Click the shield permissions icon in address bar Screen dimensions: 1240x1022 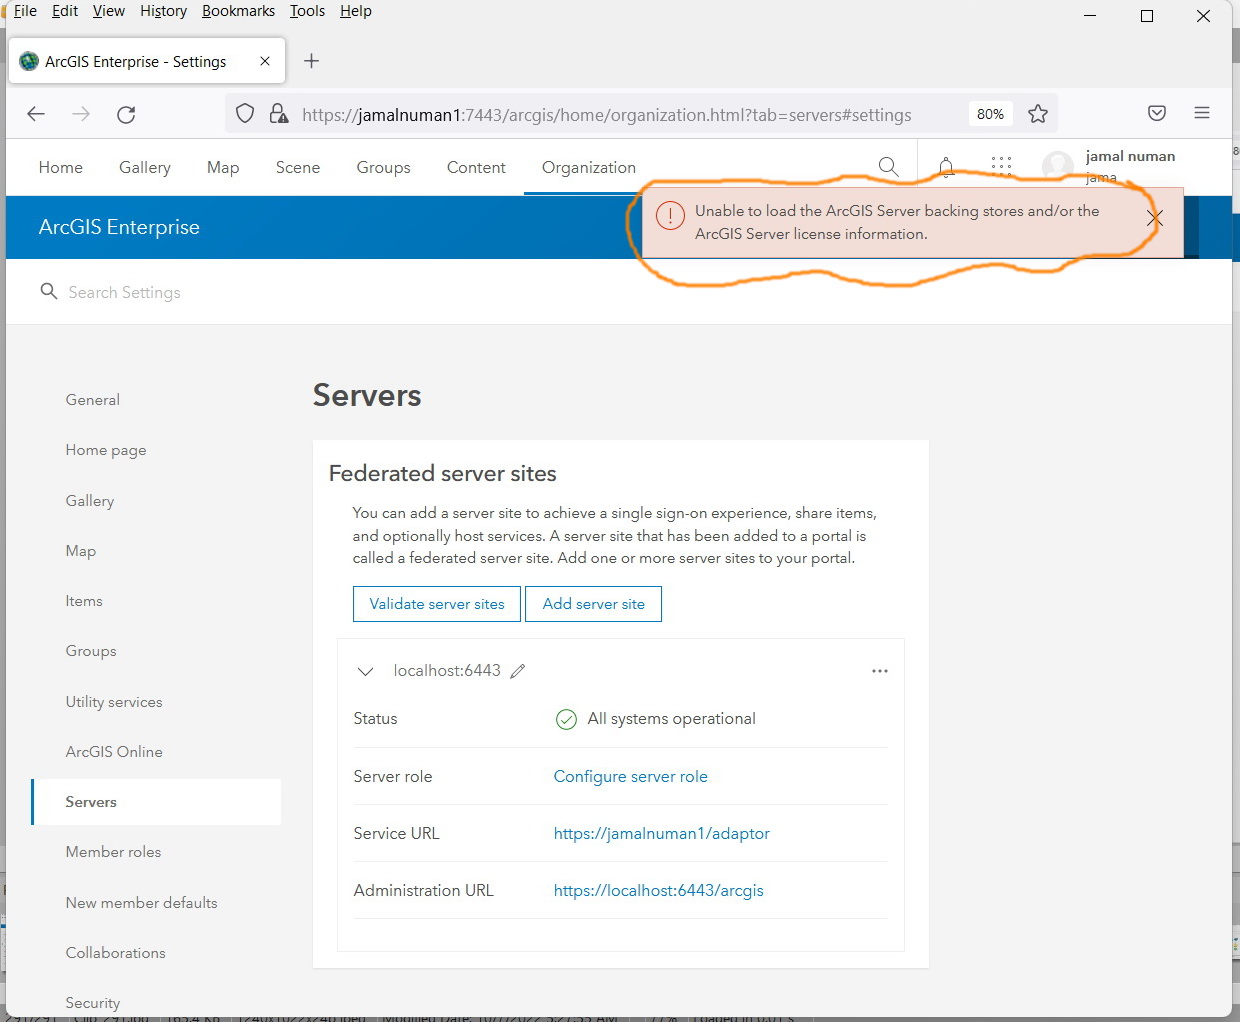[244, 113]
